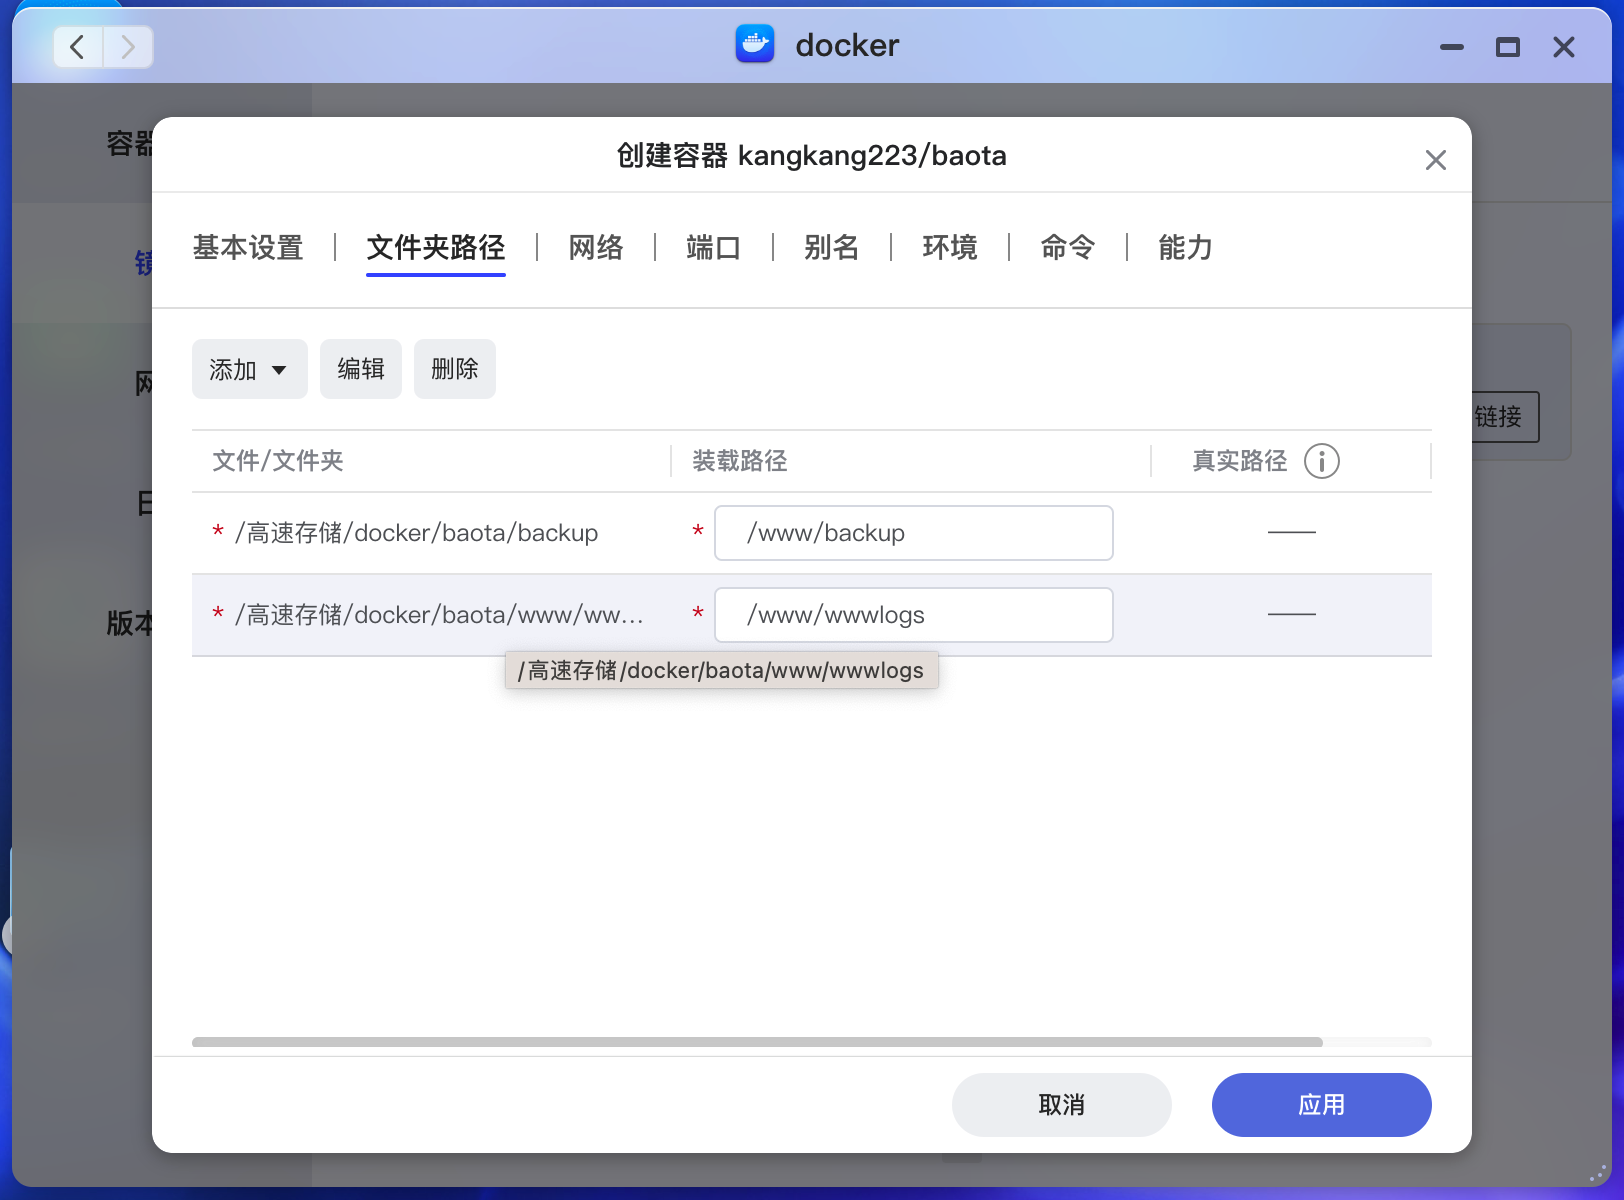Open the 添加 dropdown menu
This screenshot has width=1624, height=1200.
pos(250,369)
